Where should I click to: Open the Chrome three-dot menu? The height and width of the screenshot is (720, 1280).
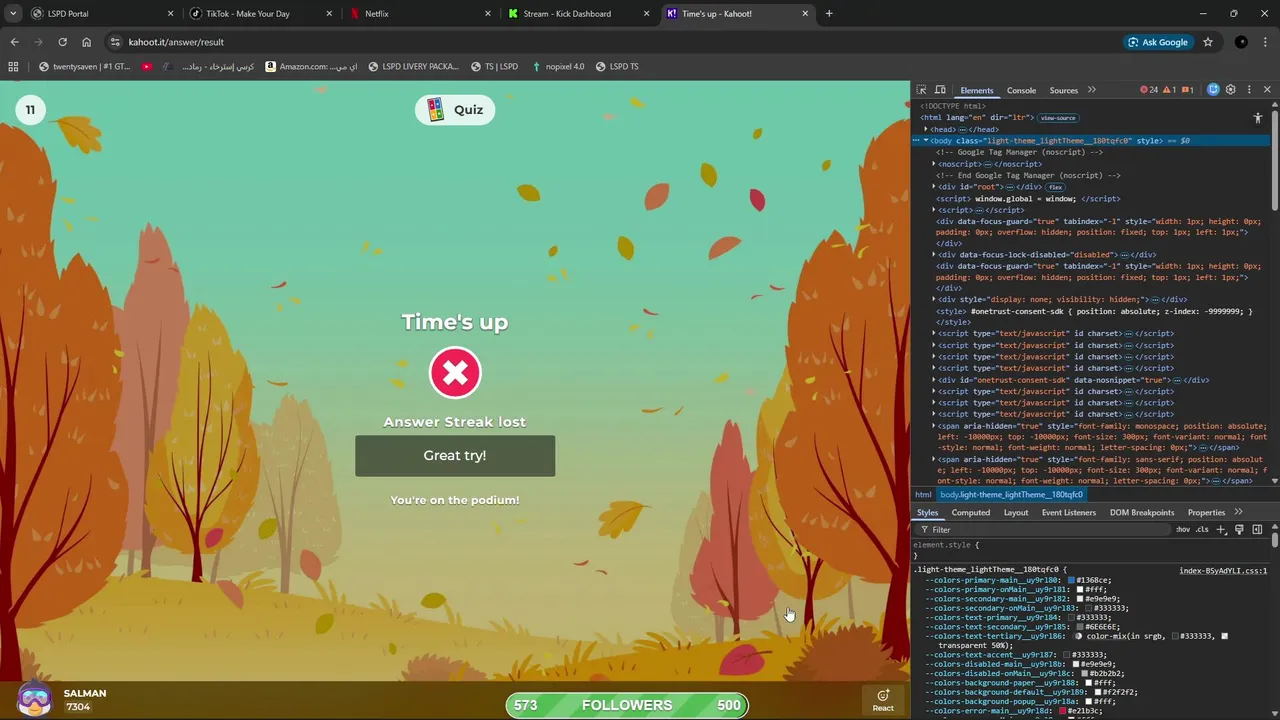1265,42
